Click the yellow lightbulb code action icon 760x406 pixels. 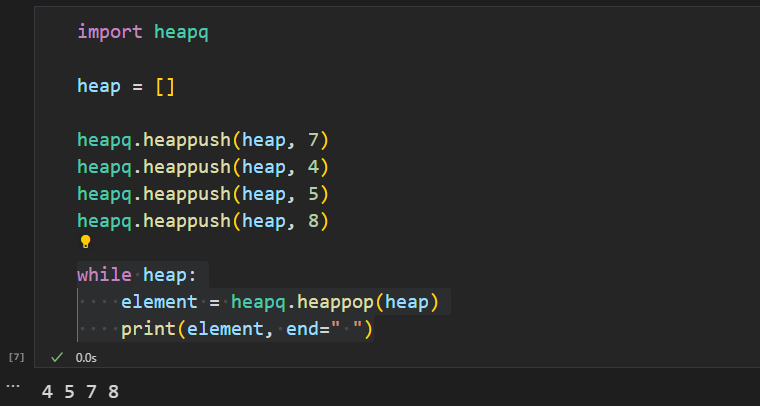click(85, 241)
